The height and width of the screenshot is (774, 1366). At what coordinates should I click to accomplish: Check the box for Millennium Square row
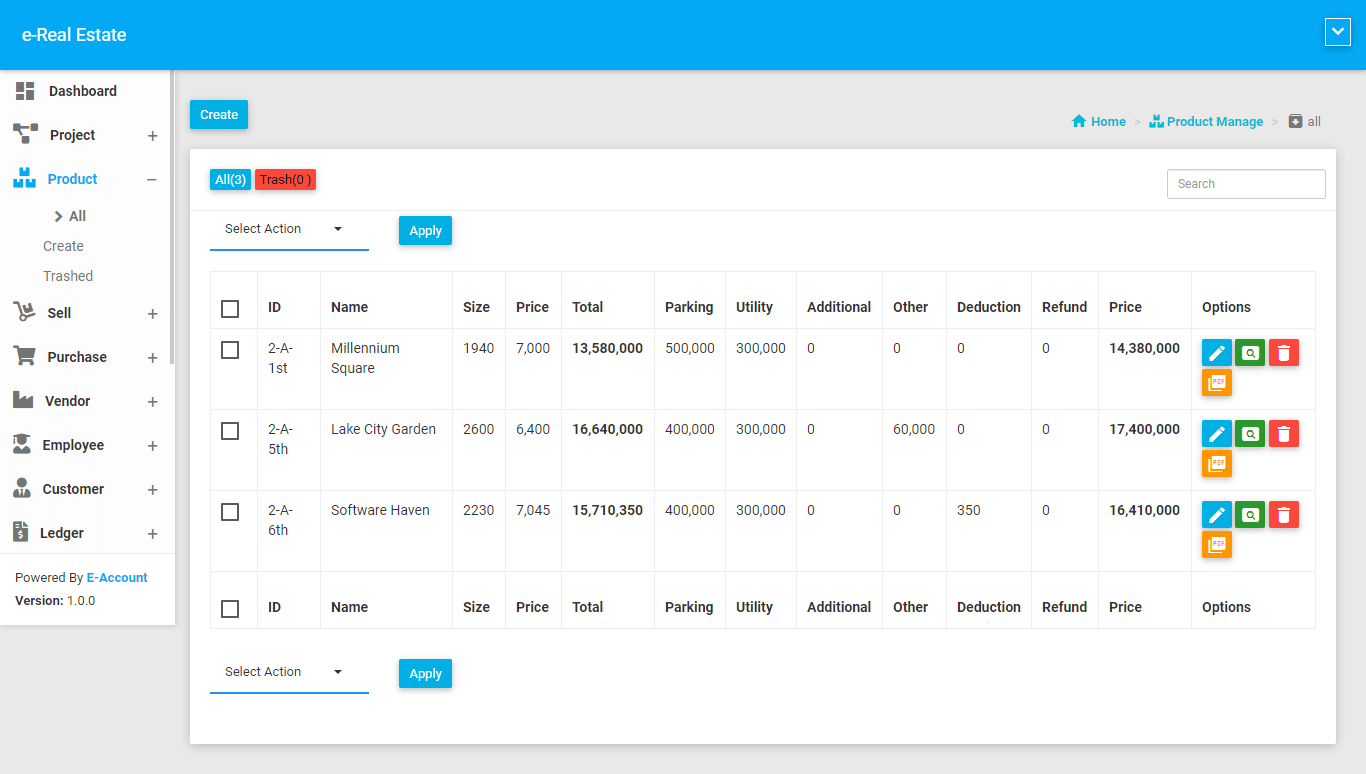230,350
